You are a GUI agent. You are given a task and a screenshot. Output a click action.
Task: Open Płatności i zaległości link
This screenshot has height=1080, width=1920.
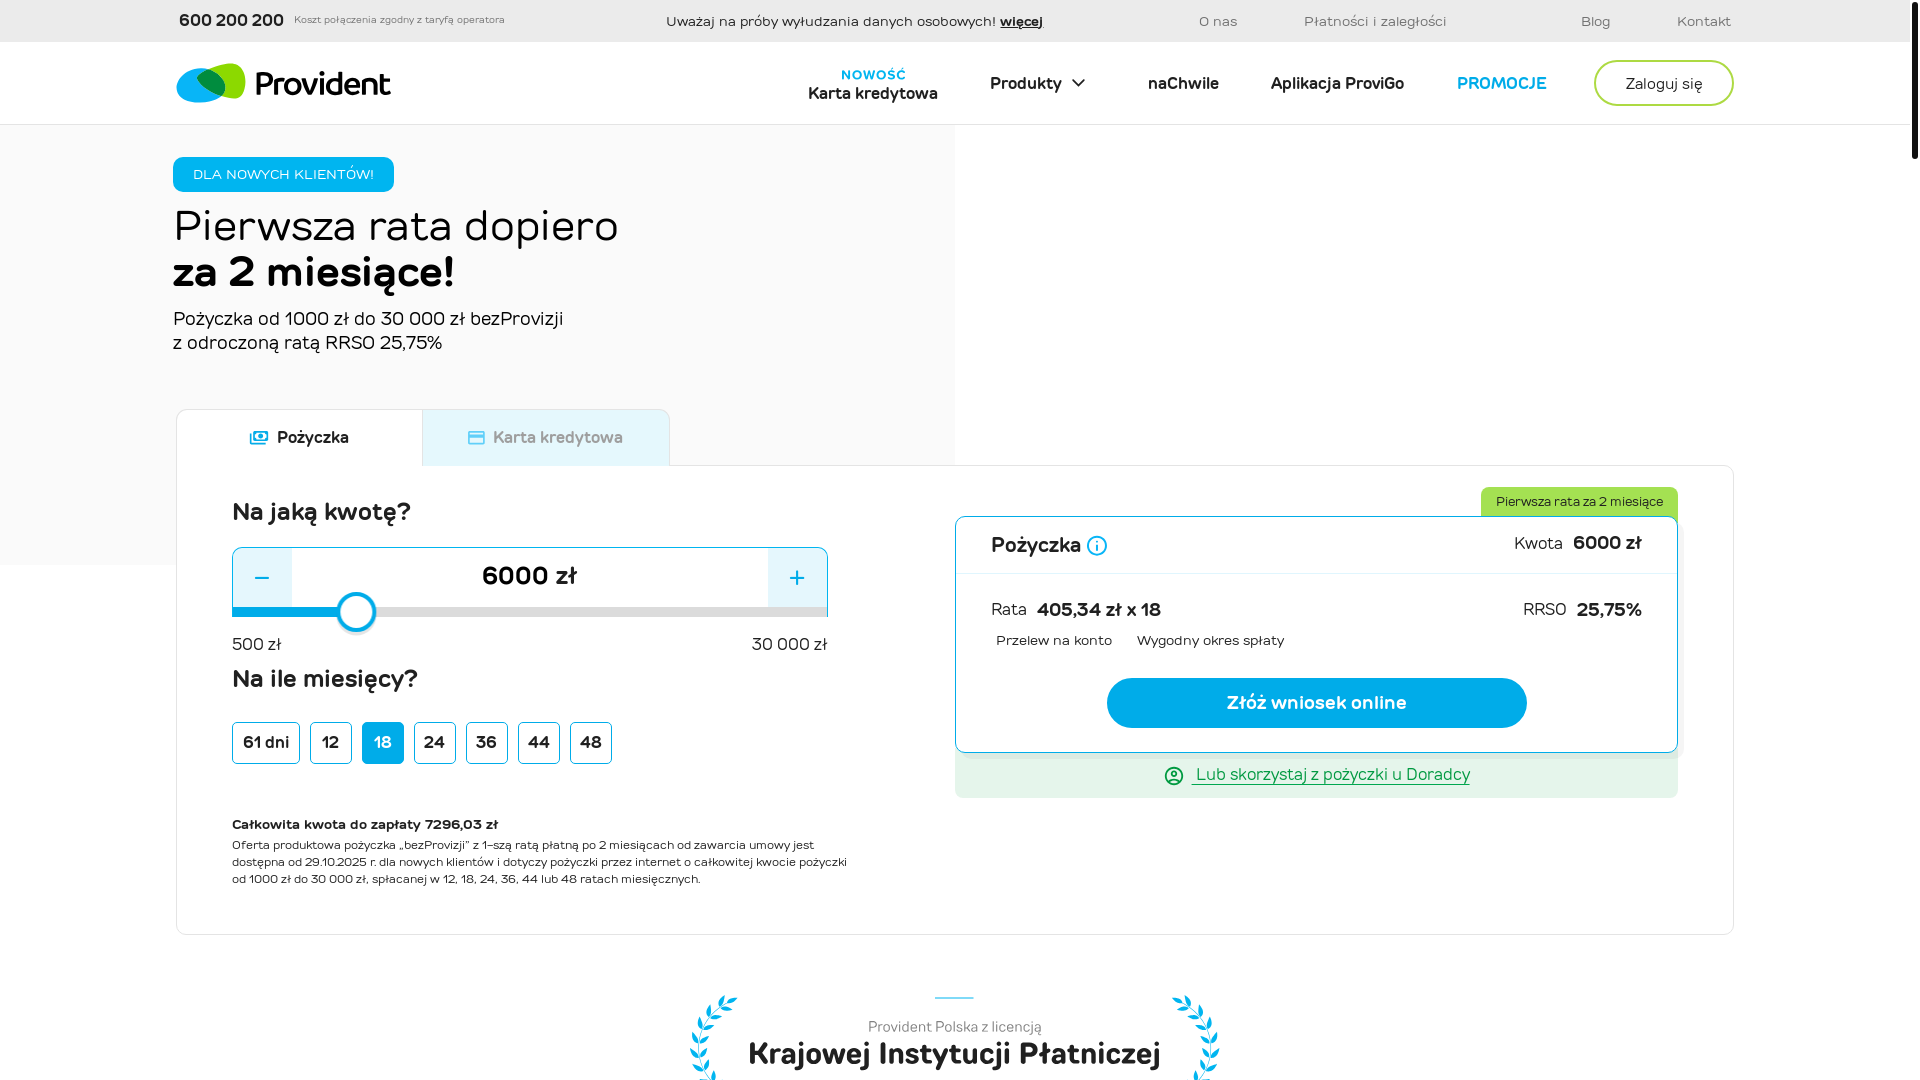[1375, 22]
